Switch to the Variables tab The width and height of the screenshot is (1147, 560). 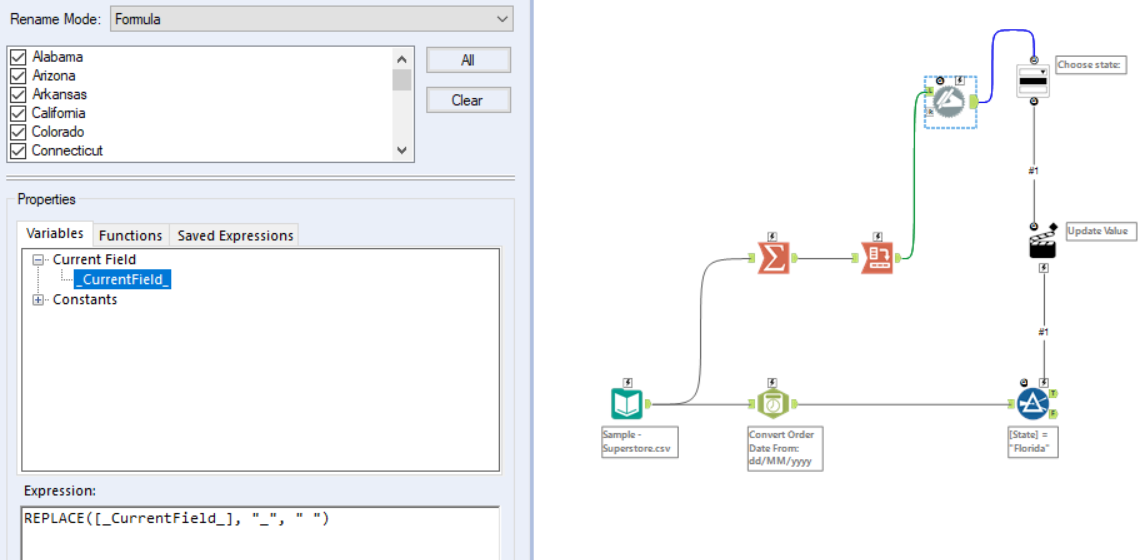(55, 235)
